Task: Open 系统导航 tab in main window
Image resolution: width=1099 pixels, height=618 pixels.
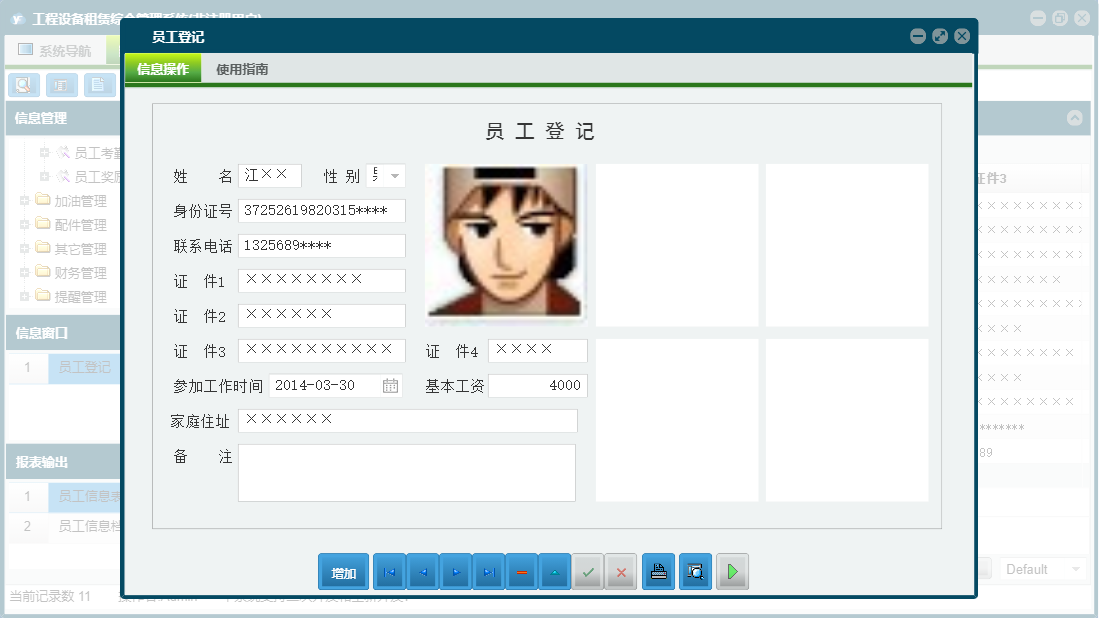Action: coord(55,50)
